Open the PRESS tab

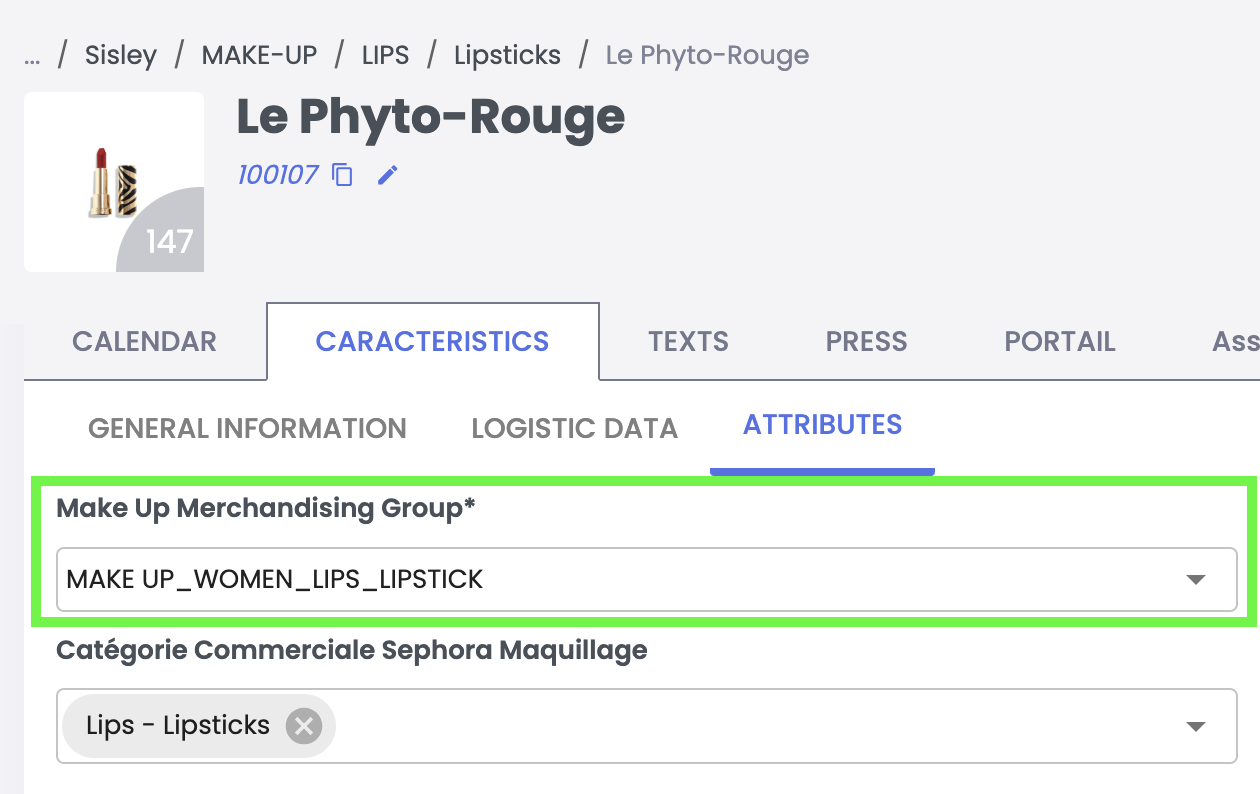pos(866,342)
